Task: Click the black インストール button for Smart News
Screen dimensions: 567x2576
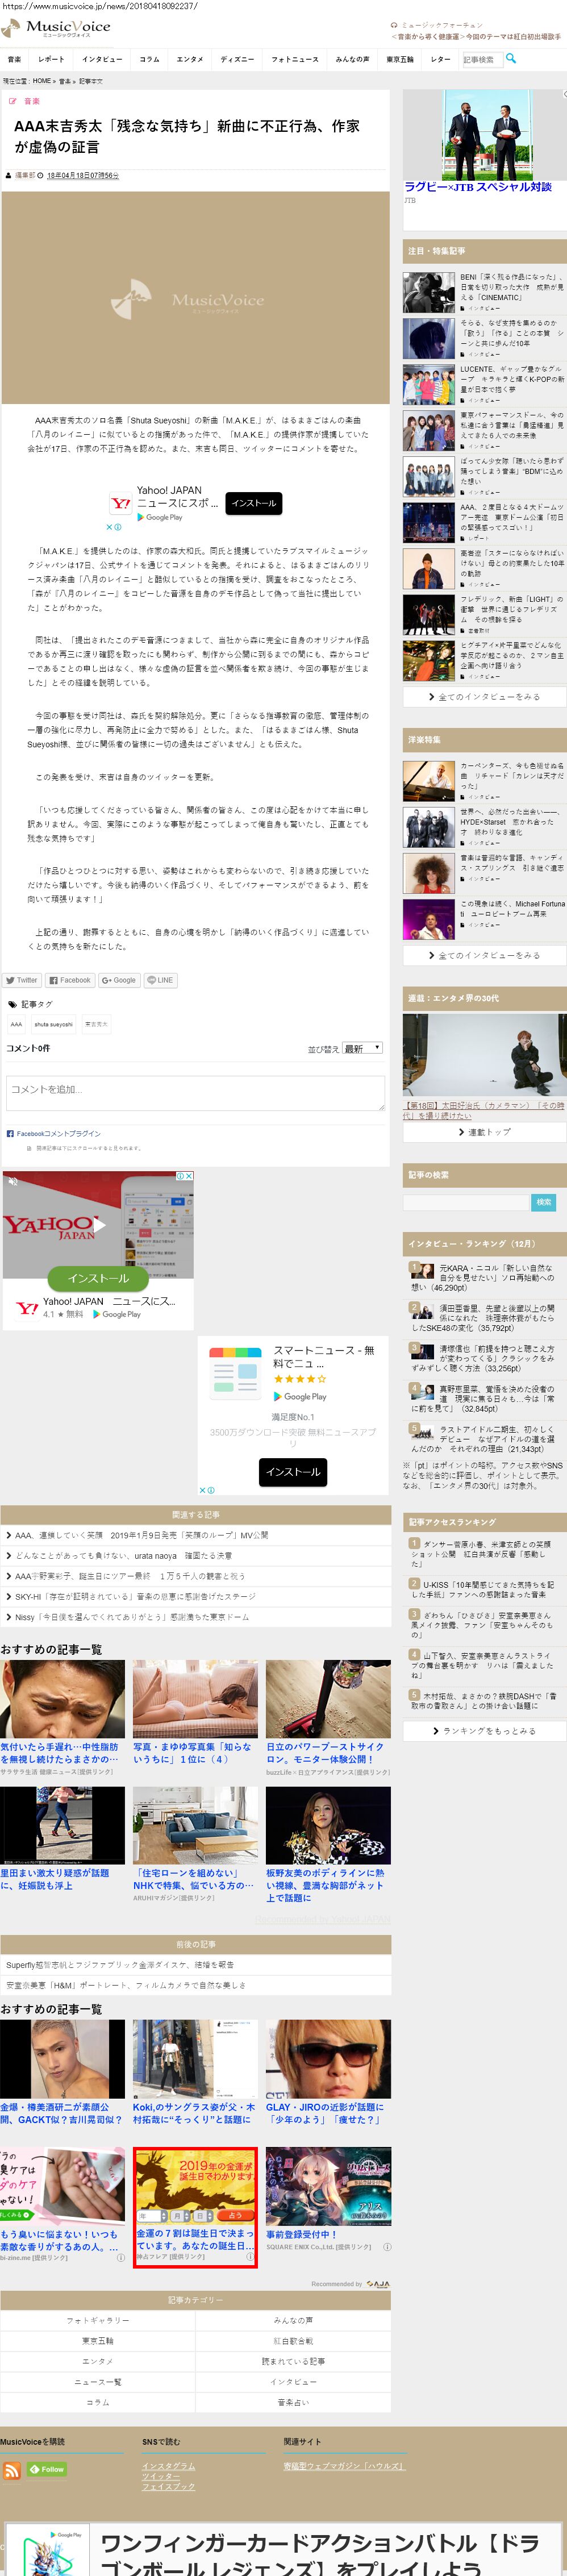Action: click(293, 1472)
